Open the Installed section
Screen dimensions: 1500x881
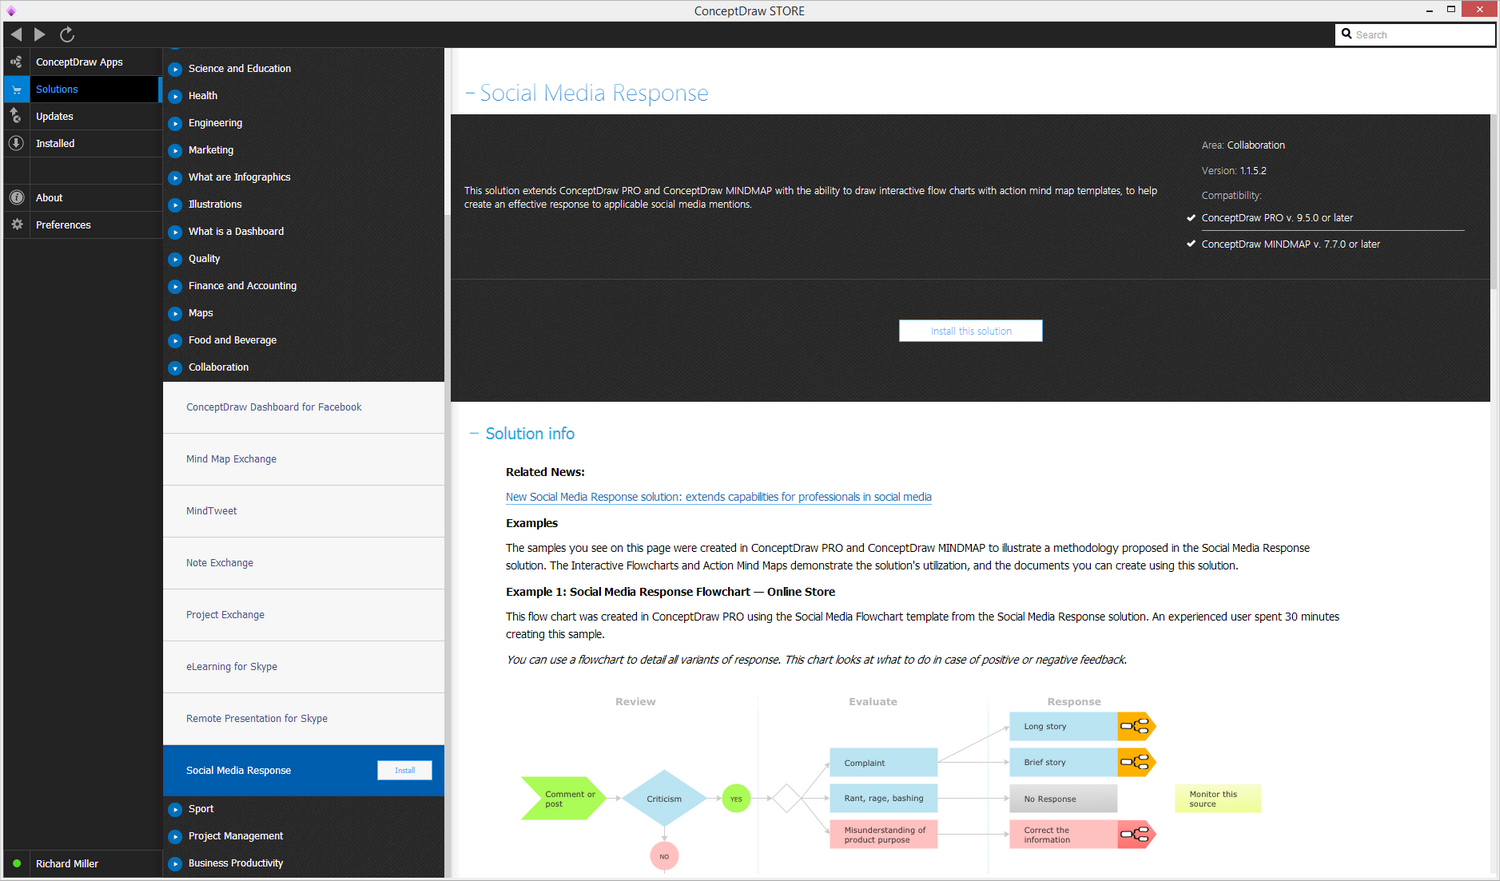(81, 143)
